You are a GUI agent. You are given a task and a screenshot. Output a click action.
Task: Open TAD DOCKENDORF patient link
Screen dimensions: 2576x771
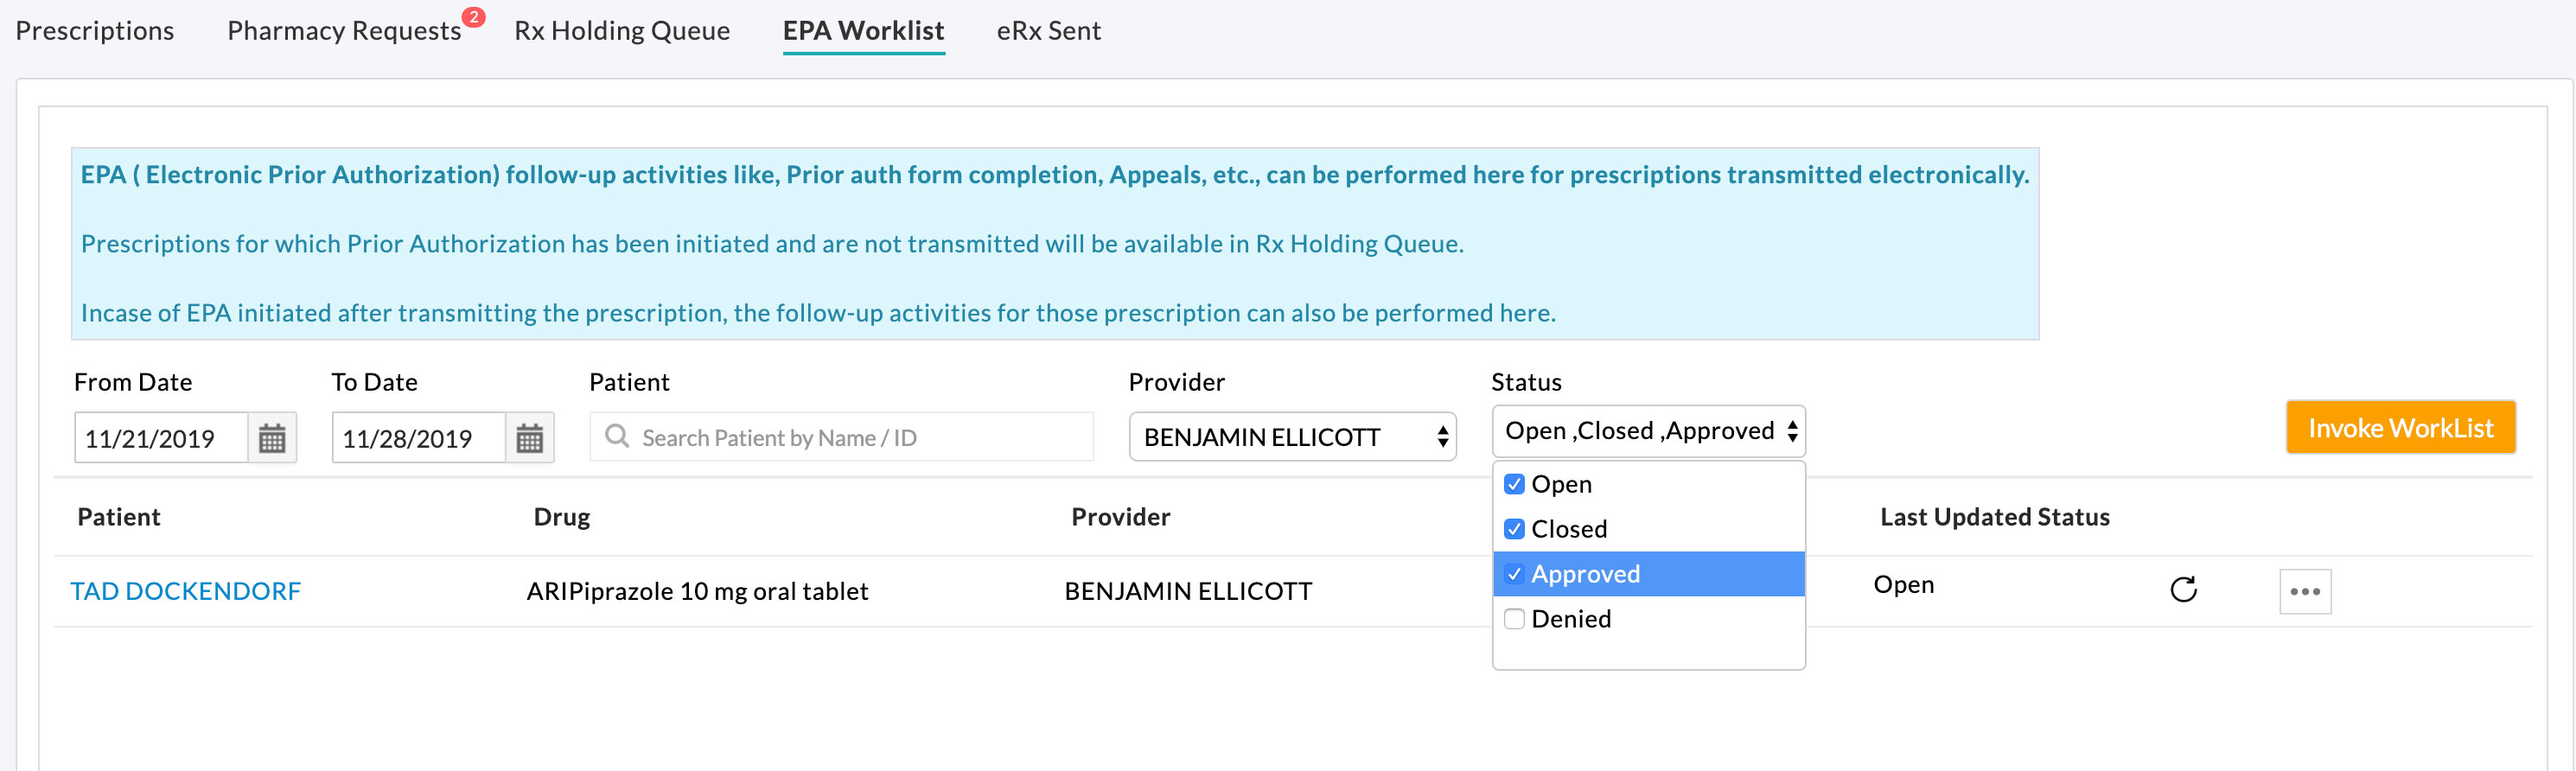click(x=185, y=591)
